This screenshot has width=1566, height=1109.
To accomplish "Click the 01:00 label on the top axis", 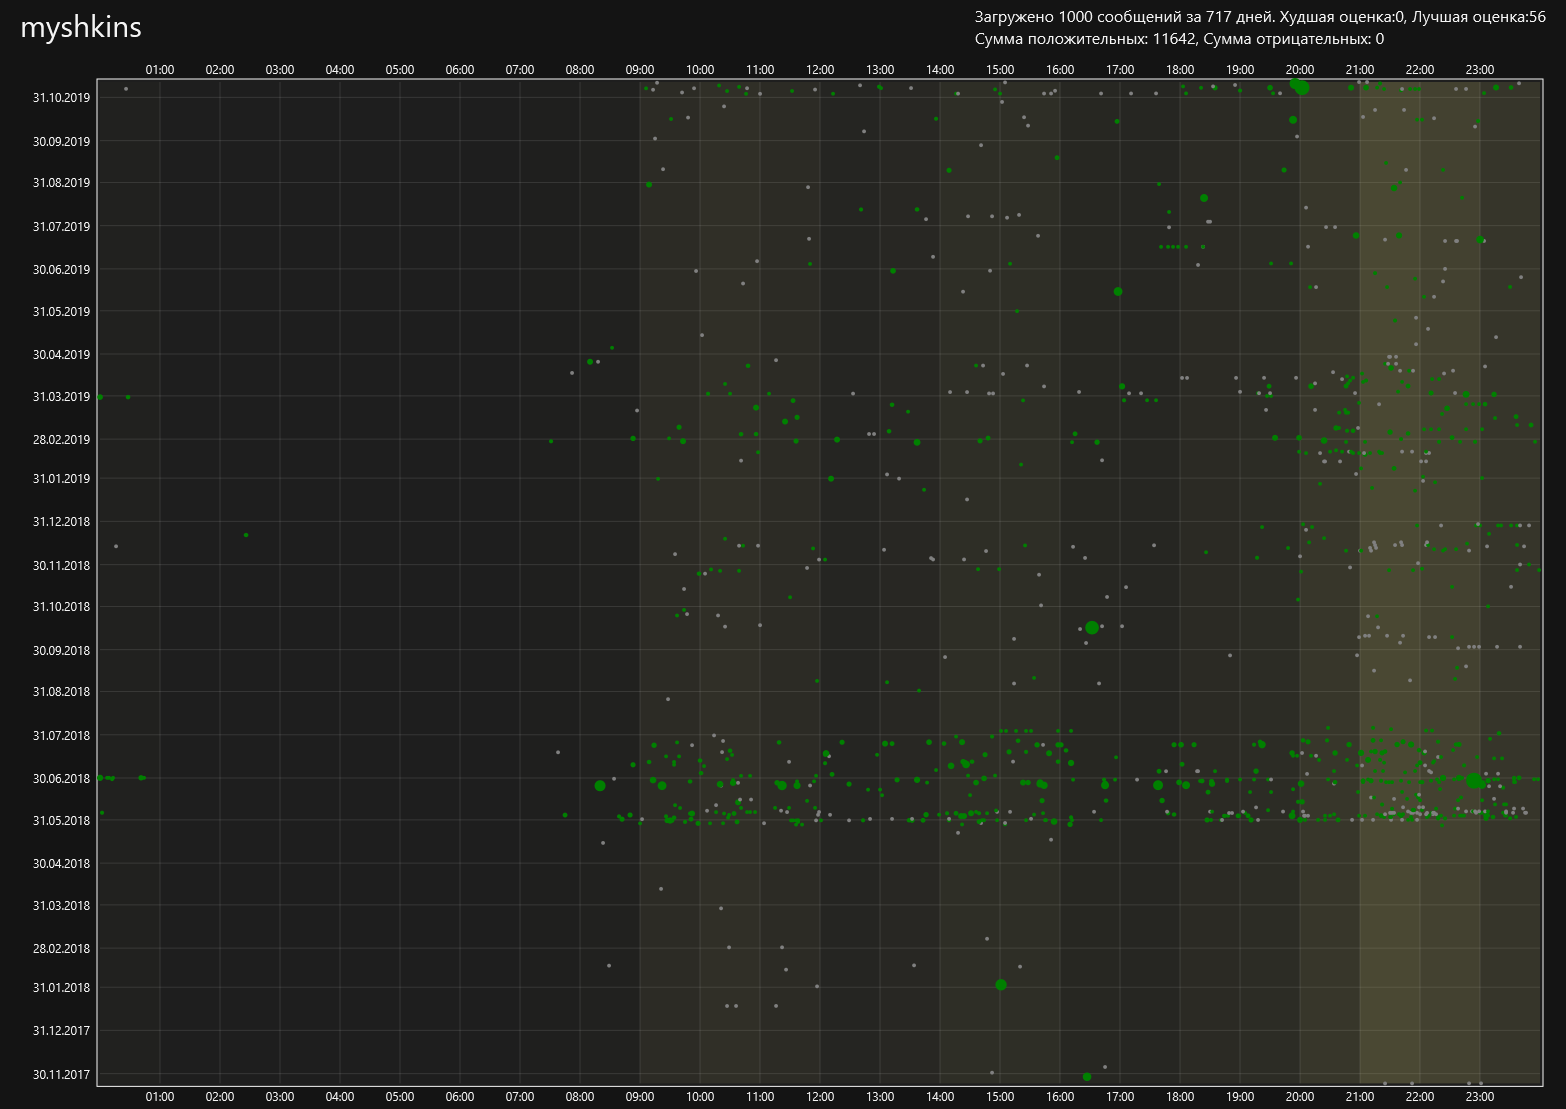I will click(x=160, y=69).
